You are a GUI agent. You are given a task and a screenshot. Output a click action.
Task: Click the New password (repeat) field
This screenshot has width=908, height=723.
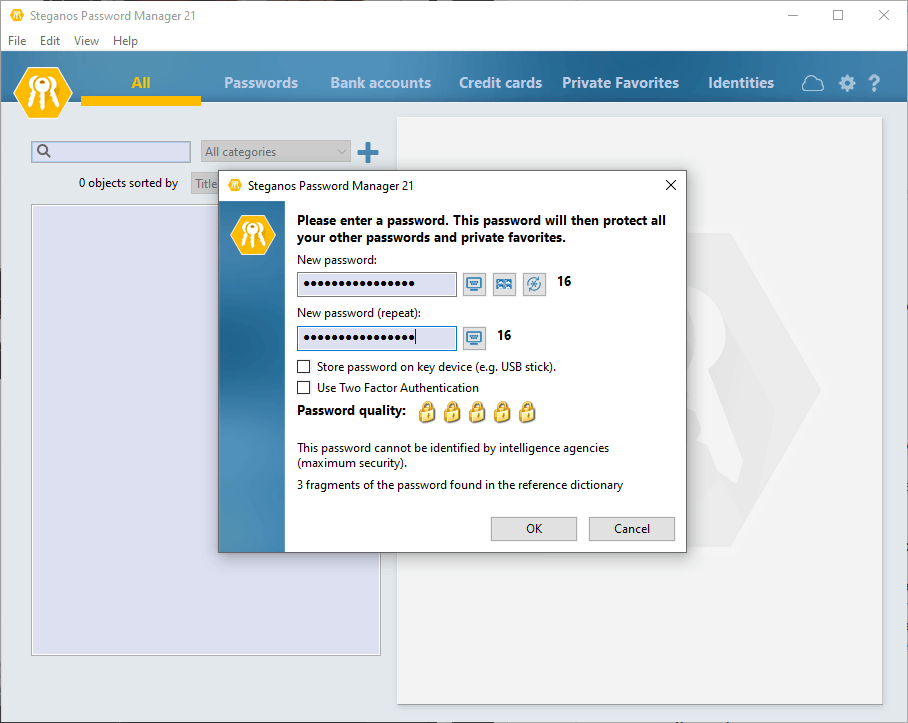point(377,338)
